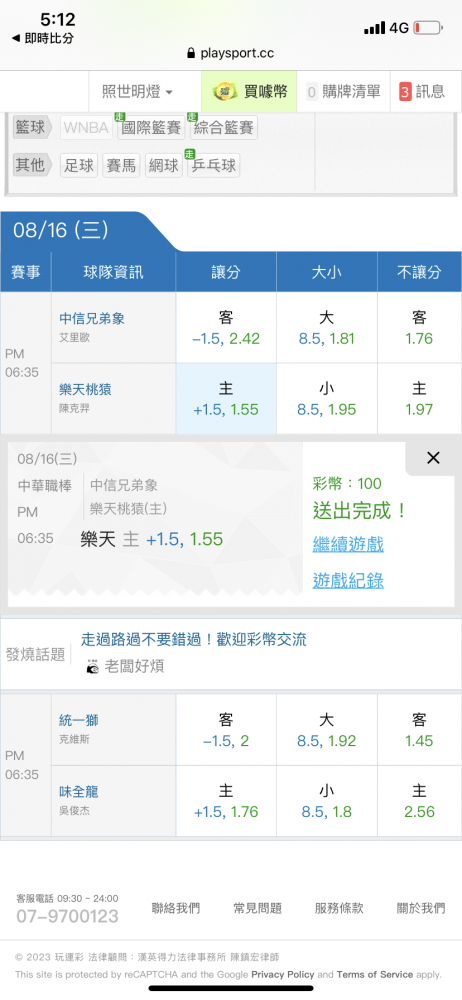Screen dimensions: 462x1000
Task: Pick 中信兄弟象 客 -1.5, 2.42 spread
Action: 226,328
